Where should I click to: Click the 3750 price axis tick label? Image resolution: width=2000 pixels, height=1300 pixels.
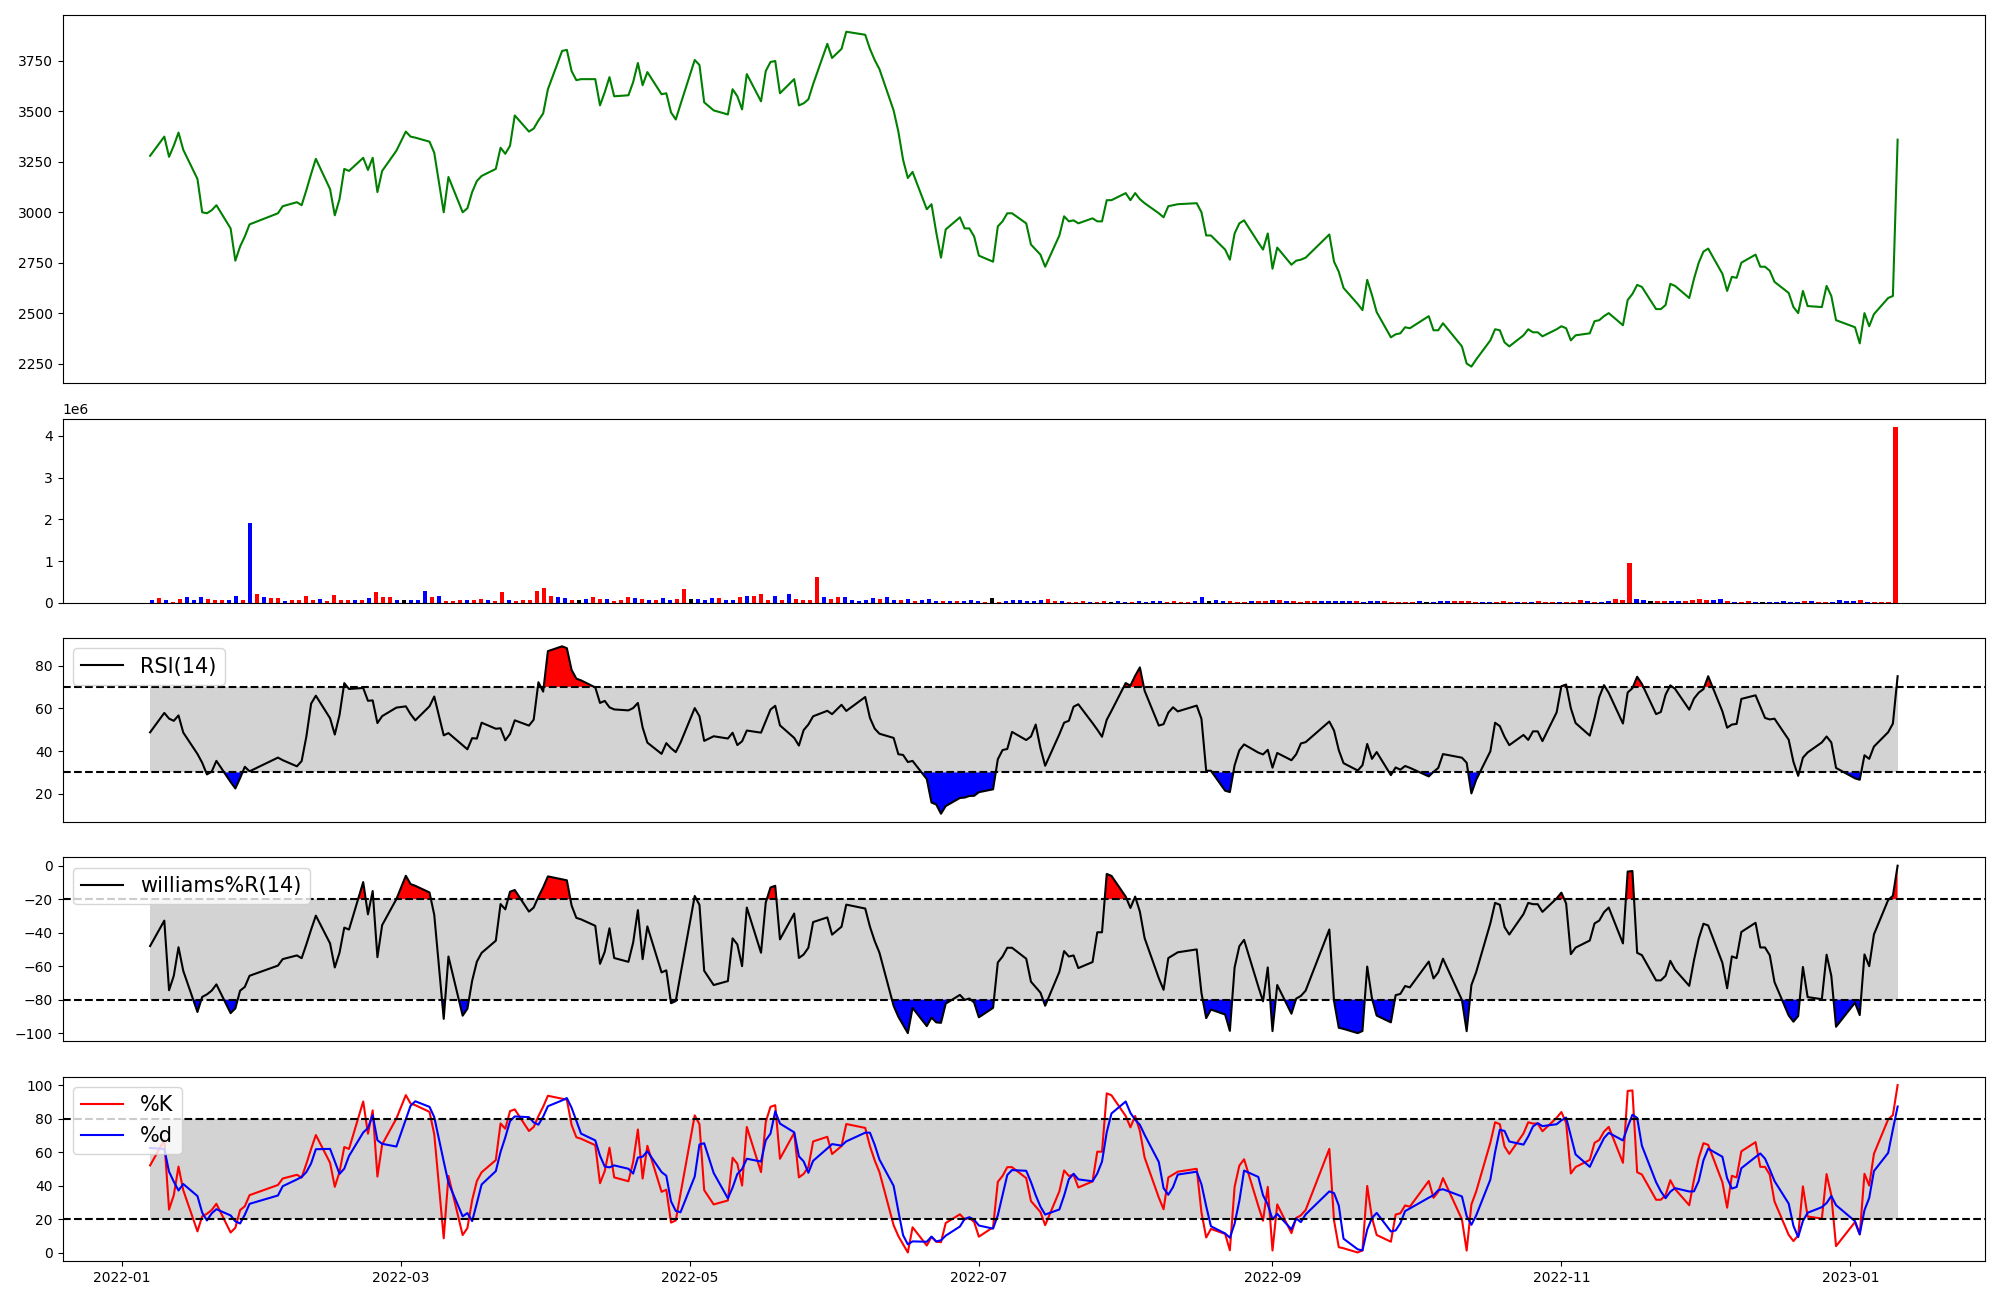(35, 62)
